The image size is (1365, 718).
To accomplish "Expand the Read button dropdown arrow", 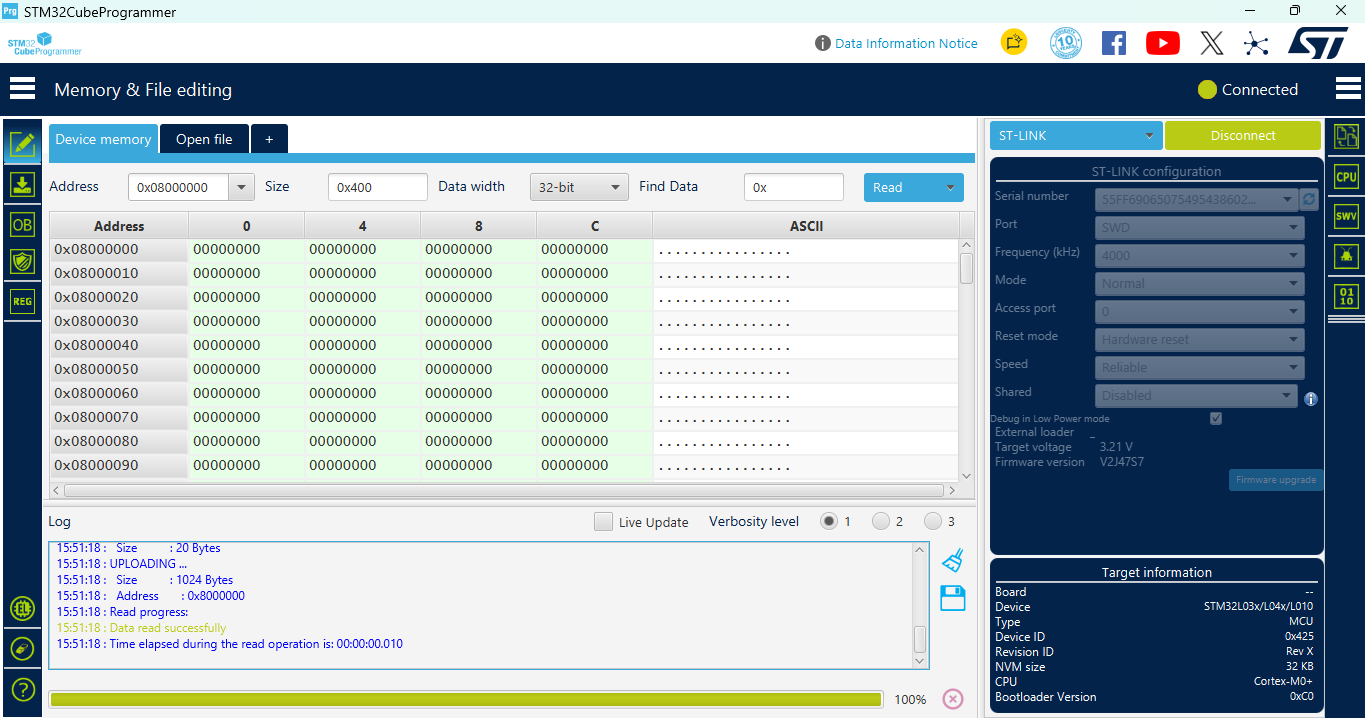I will [949, 187].
